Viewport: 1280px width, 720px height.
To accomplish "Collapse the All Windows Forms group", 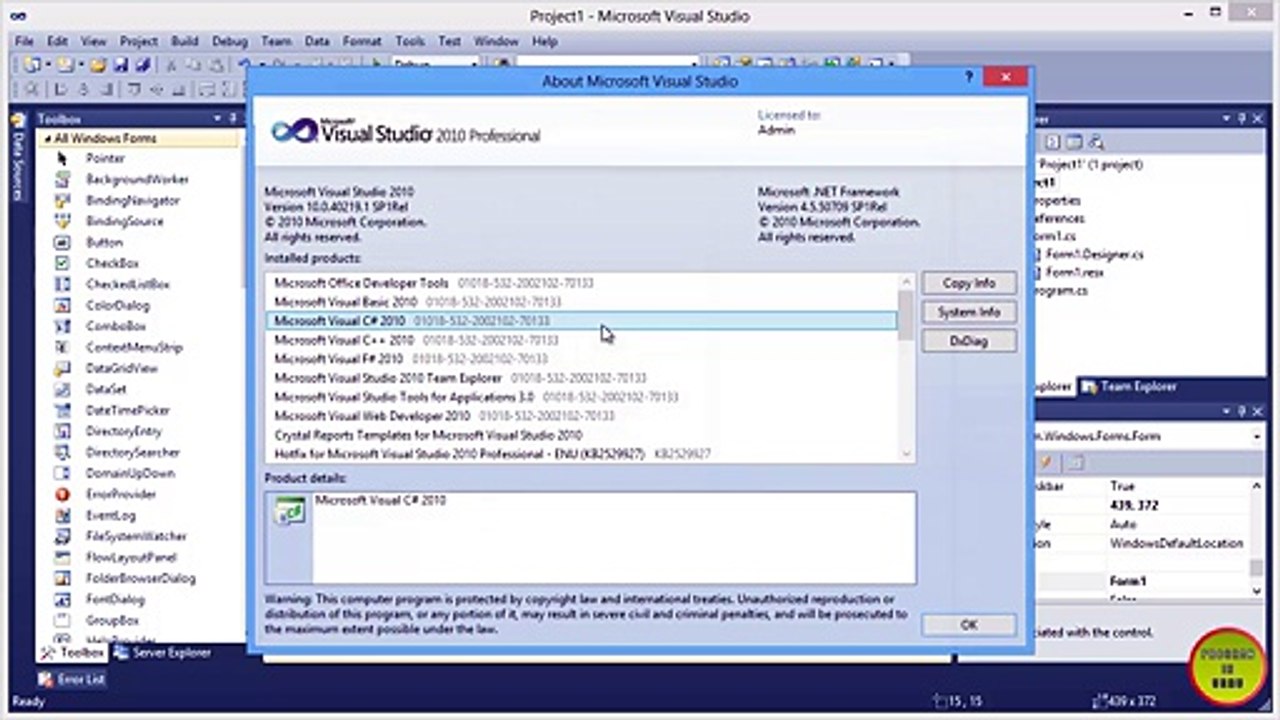I will (x=48, y=138).
